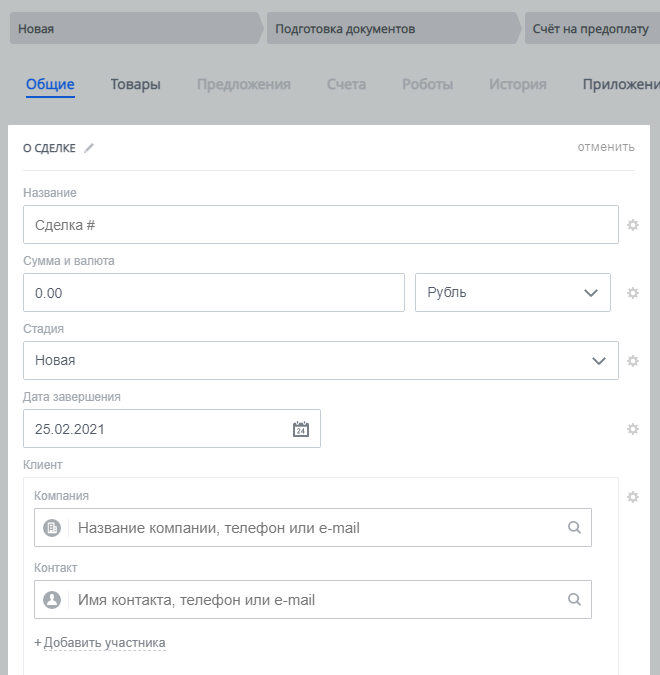The height and width of the screenshot is (675, 660).
Task: Expand the Рубль currency dropdown
Action: (x=512, y=293)
